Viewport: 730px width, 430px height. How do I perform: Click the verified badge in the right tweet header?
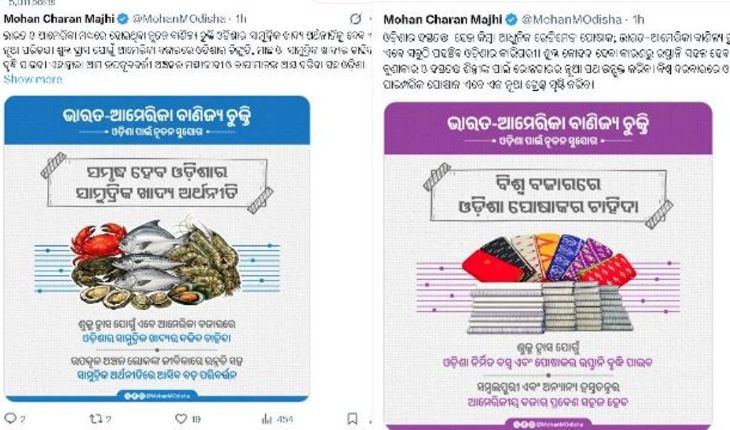511,20
